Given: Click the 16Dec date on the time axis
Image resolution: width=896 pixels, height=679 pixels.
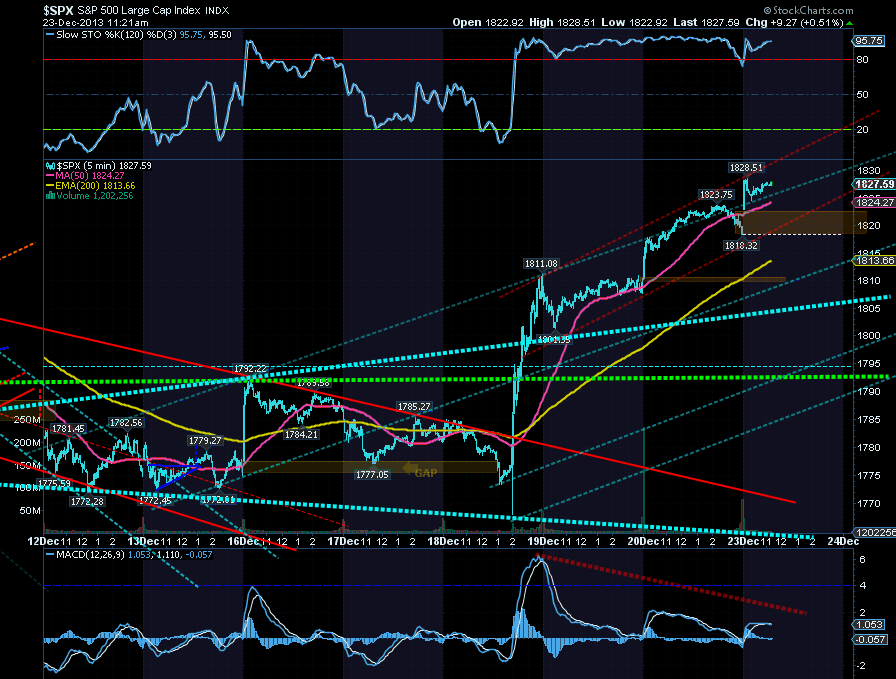Looking at the screenshot, I should [243, 541].
